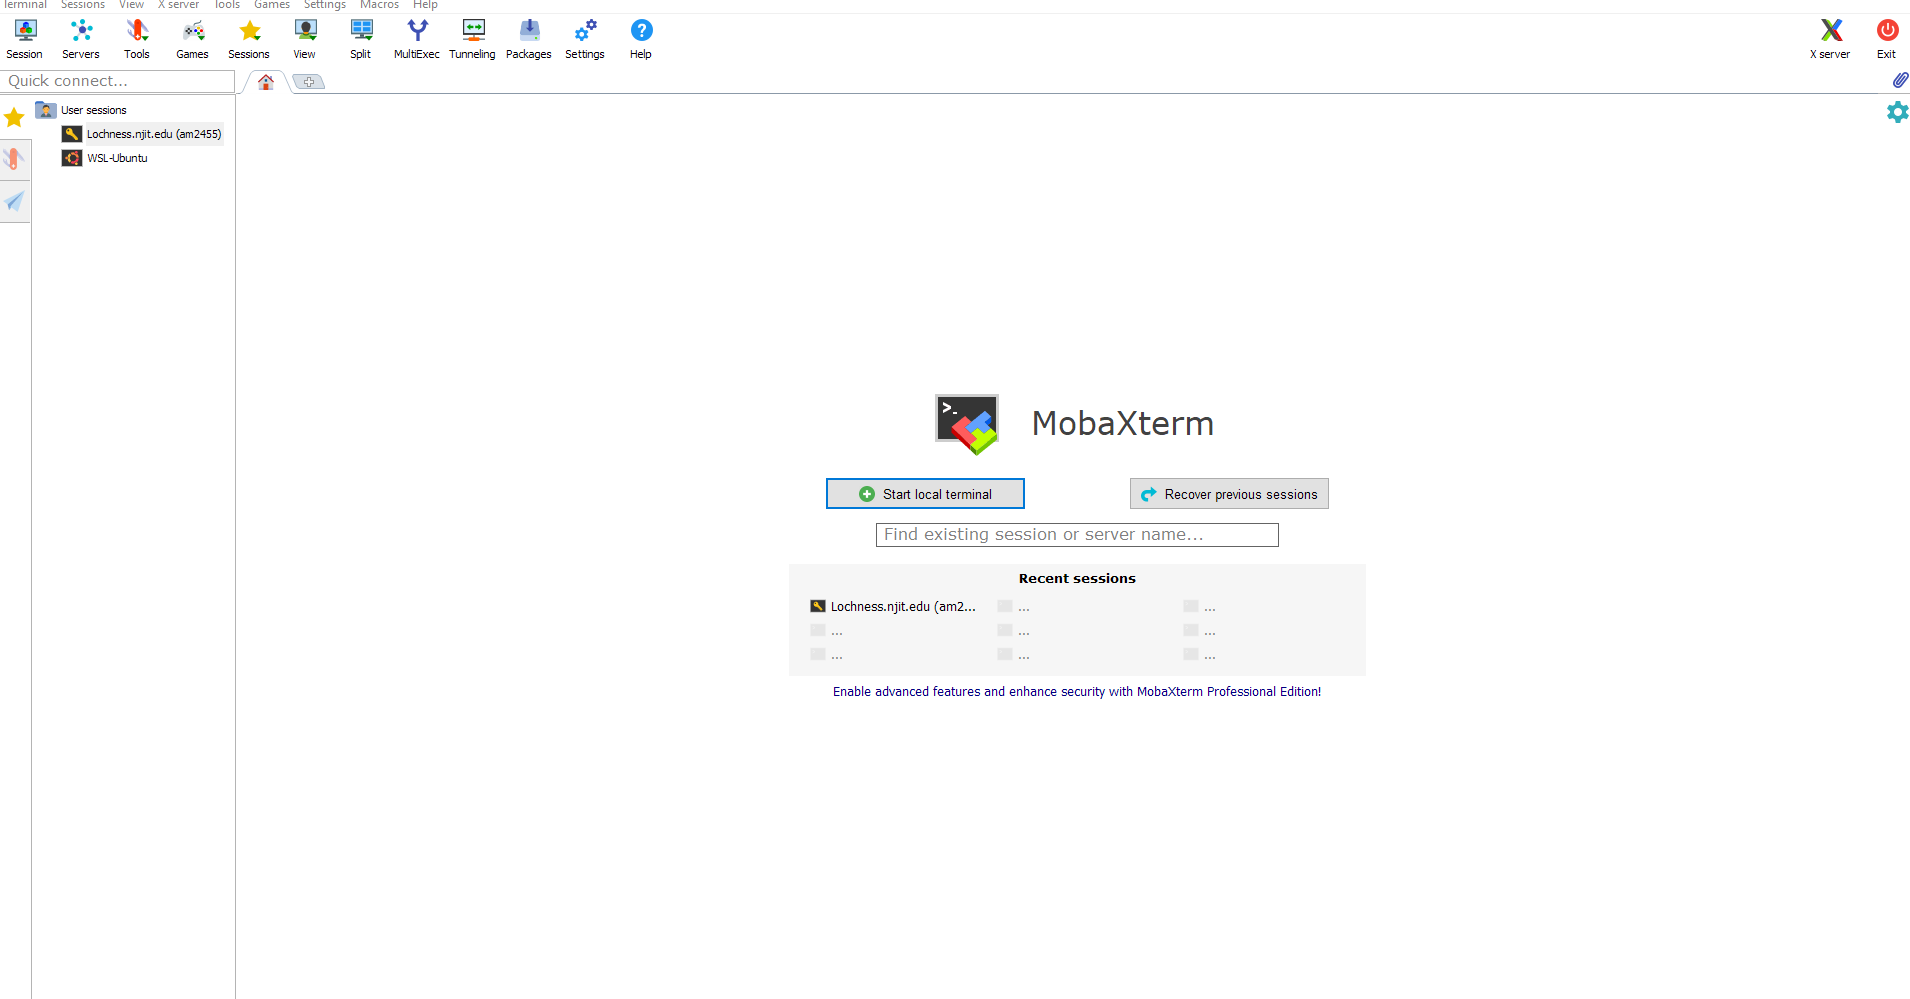The width and height of the screenshot is (1910, 999).
Task: Open the X server menu
Action: pyautogui.click(x=179, y=5)
